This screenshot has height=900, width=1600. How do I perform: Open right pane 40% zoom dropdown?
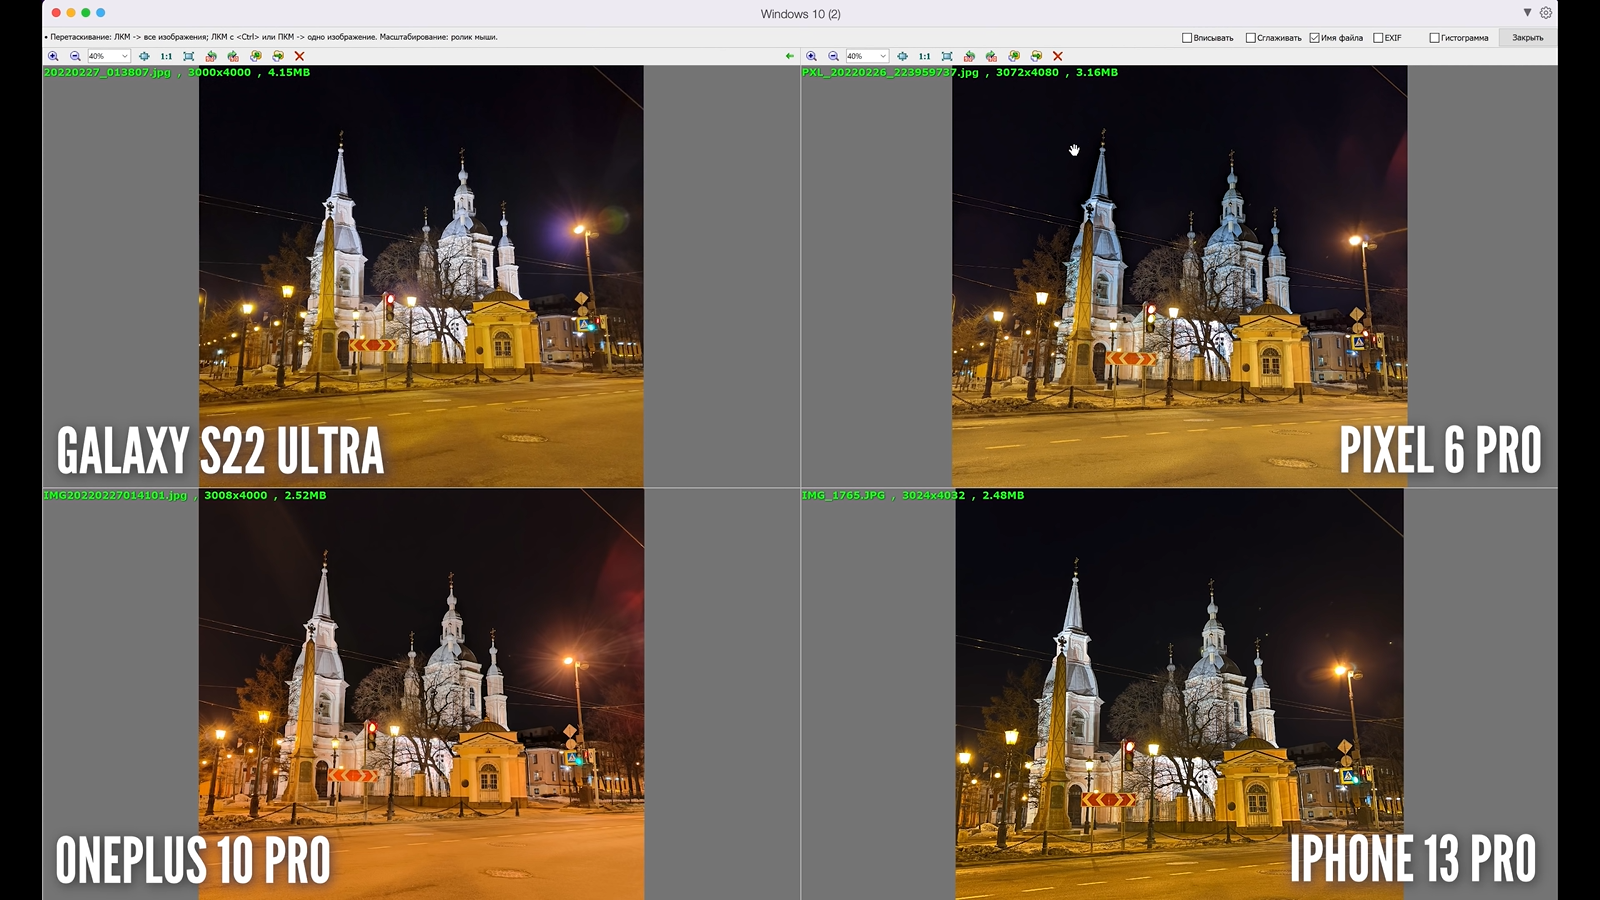pos(882,56)
